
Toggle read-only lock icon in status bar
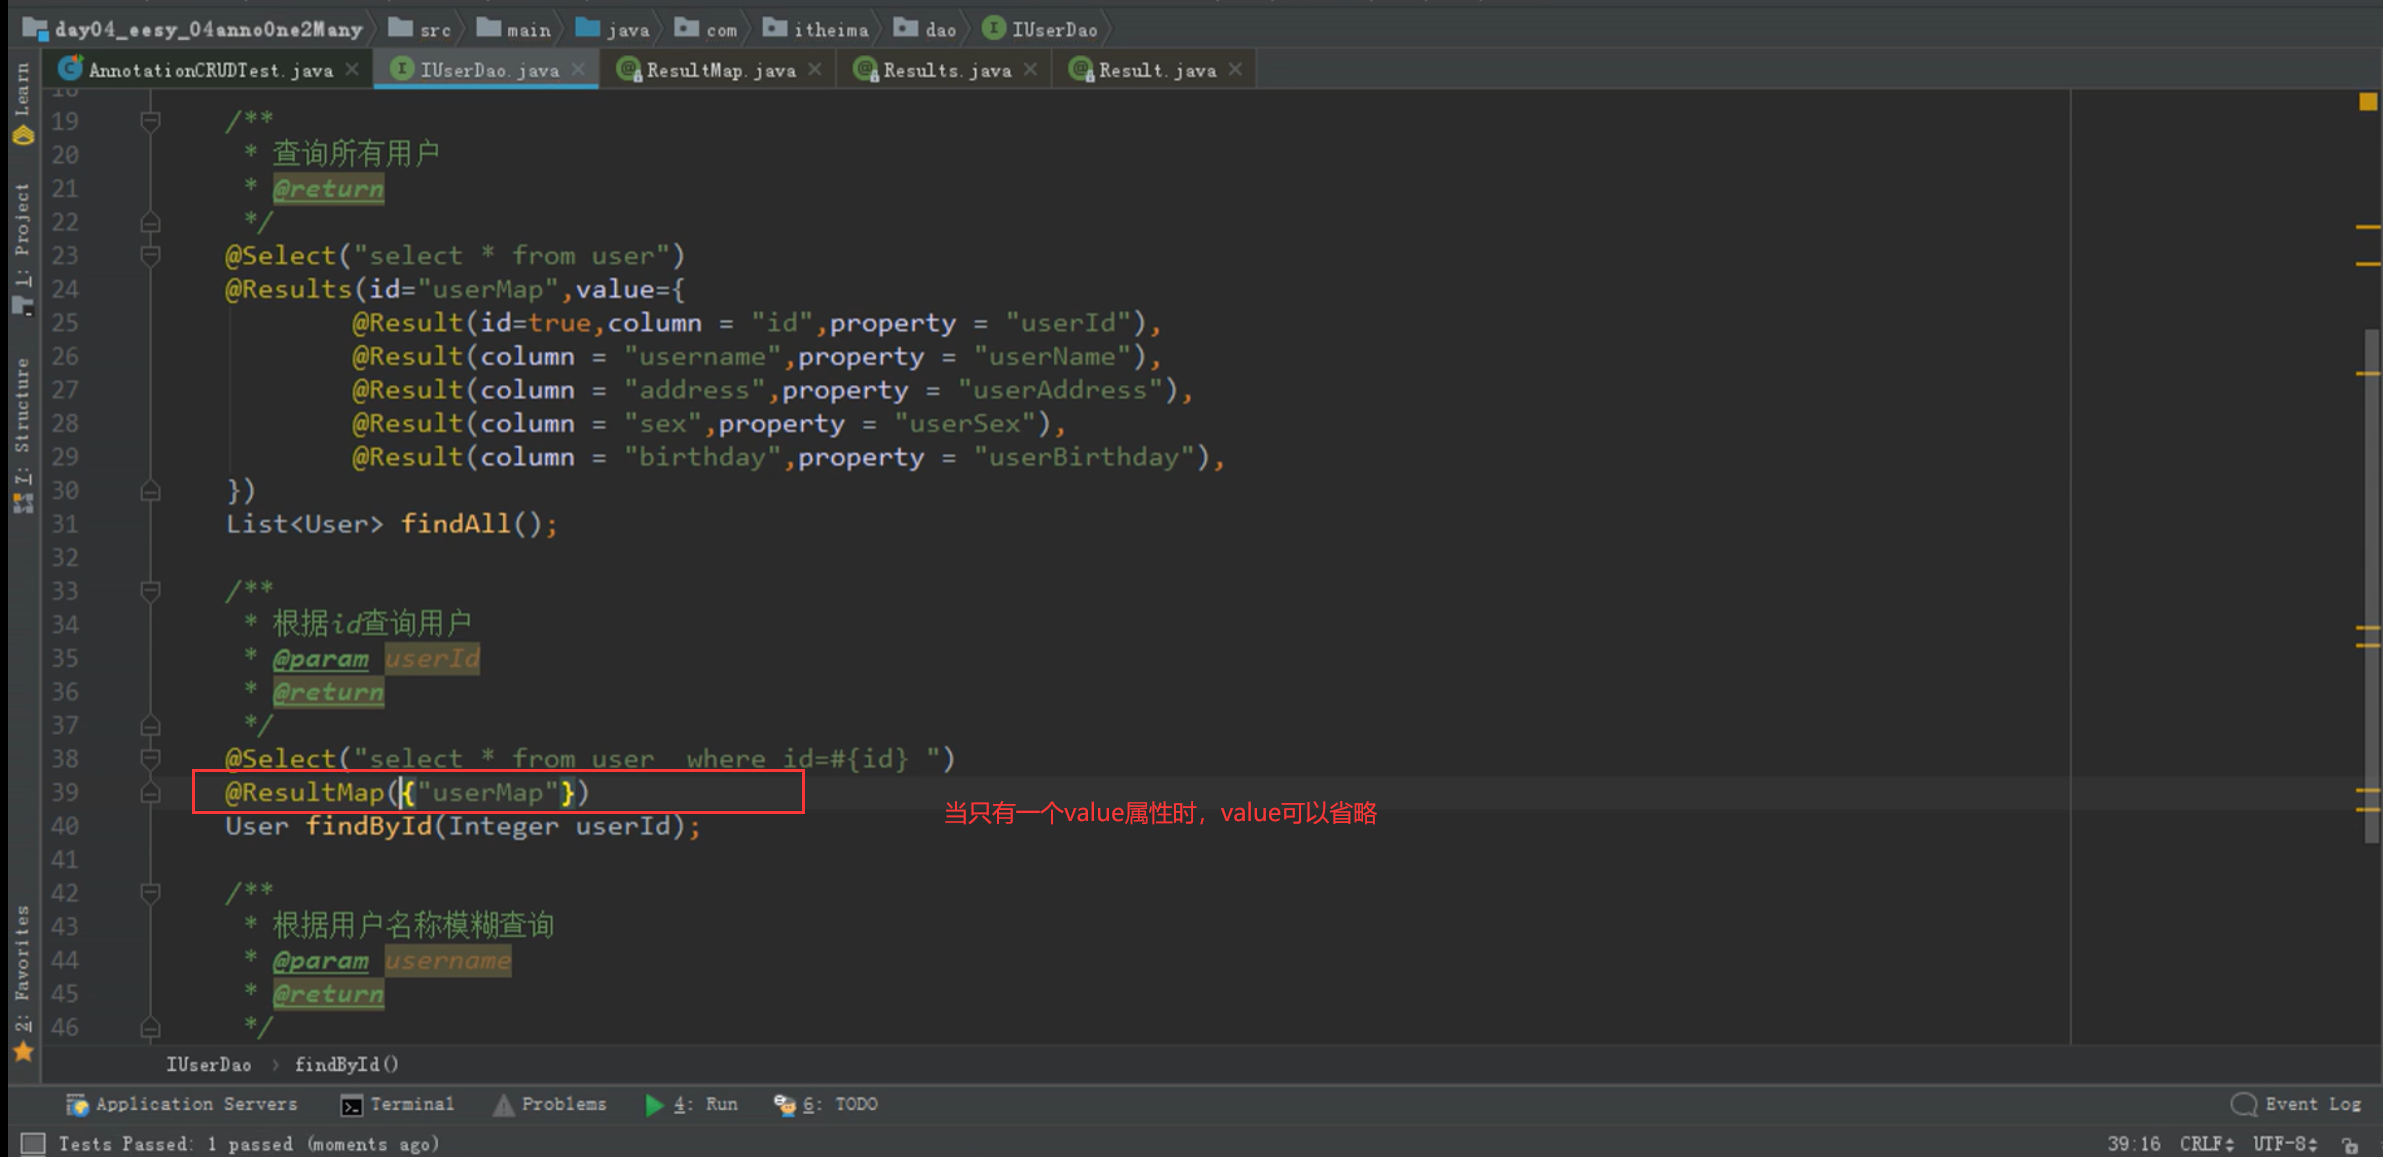click(x=2351, y=1144)
